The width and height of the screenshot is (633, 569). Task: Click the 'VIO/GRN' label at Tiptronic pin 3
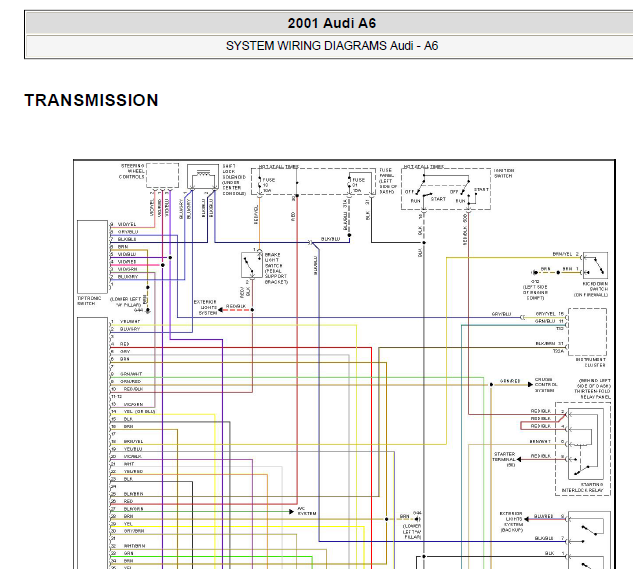(x=127, y=269)
